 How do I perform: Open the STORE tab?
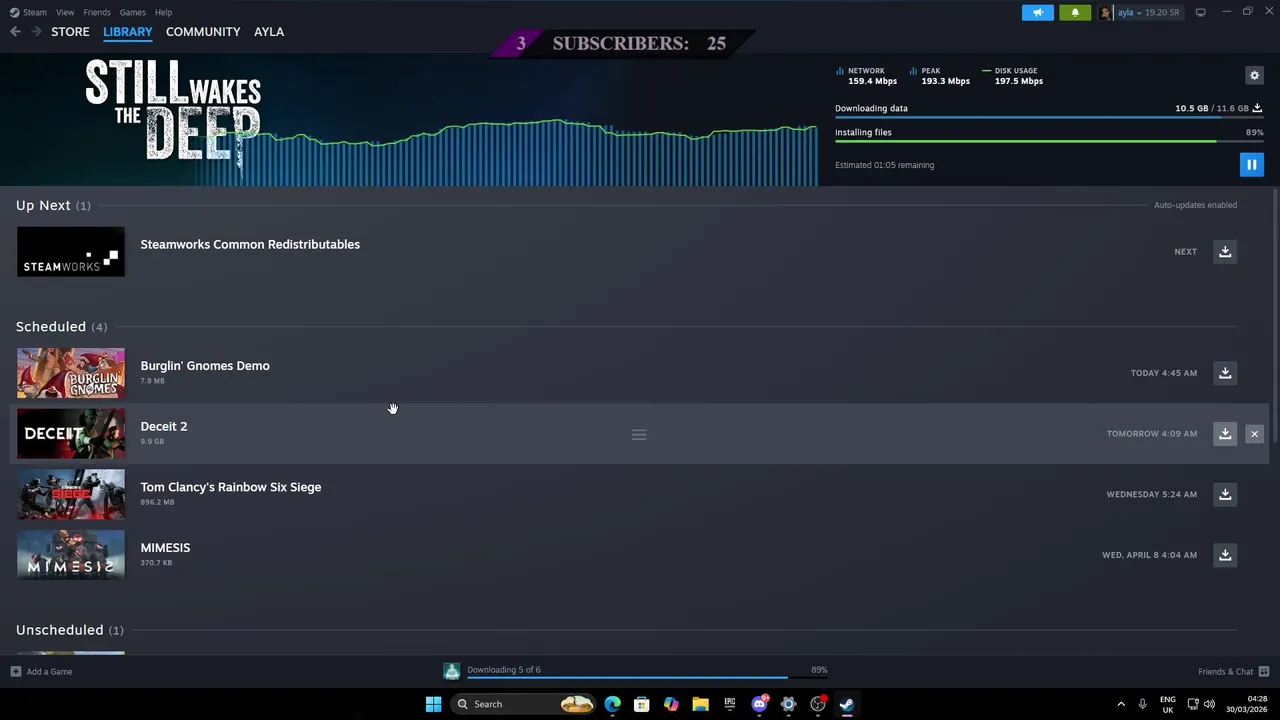tap(70, 32)
